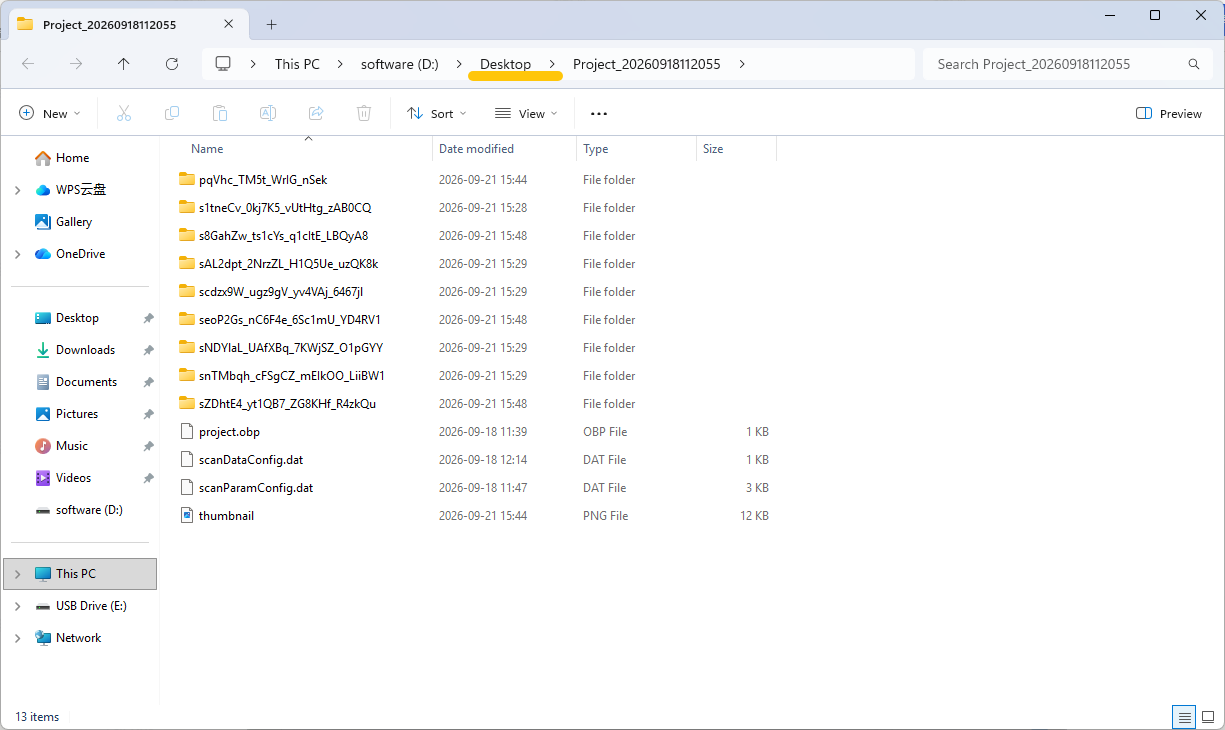Image resolution: width=1225 pixels, height=730 pixels.
Task: Open the Sort dropdown
Action: tap(437, 114)
